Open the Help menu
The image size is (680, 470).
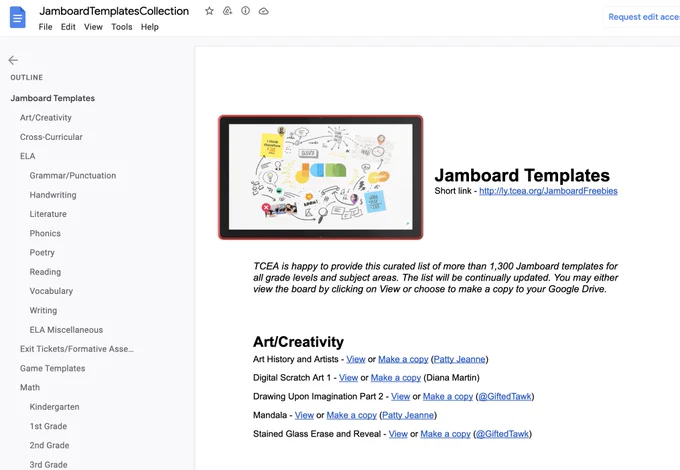click(150, 27)
